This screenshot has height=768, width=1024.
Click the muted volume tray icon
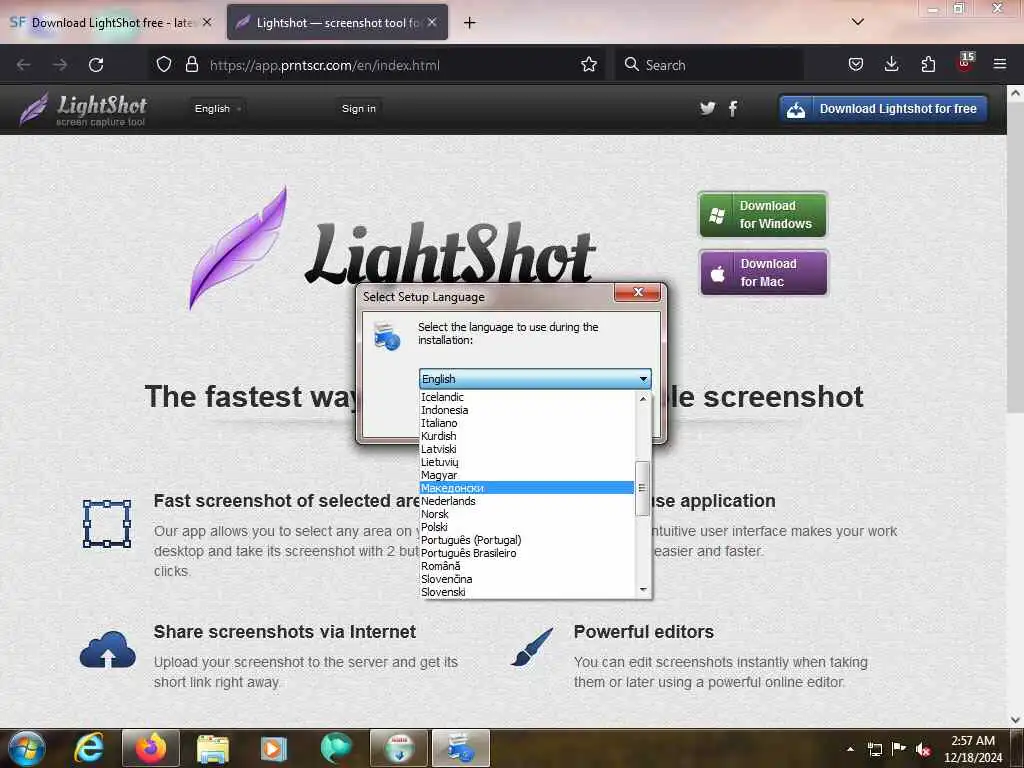point(923,749)
